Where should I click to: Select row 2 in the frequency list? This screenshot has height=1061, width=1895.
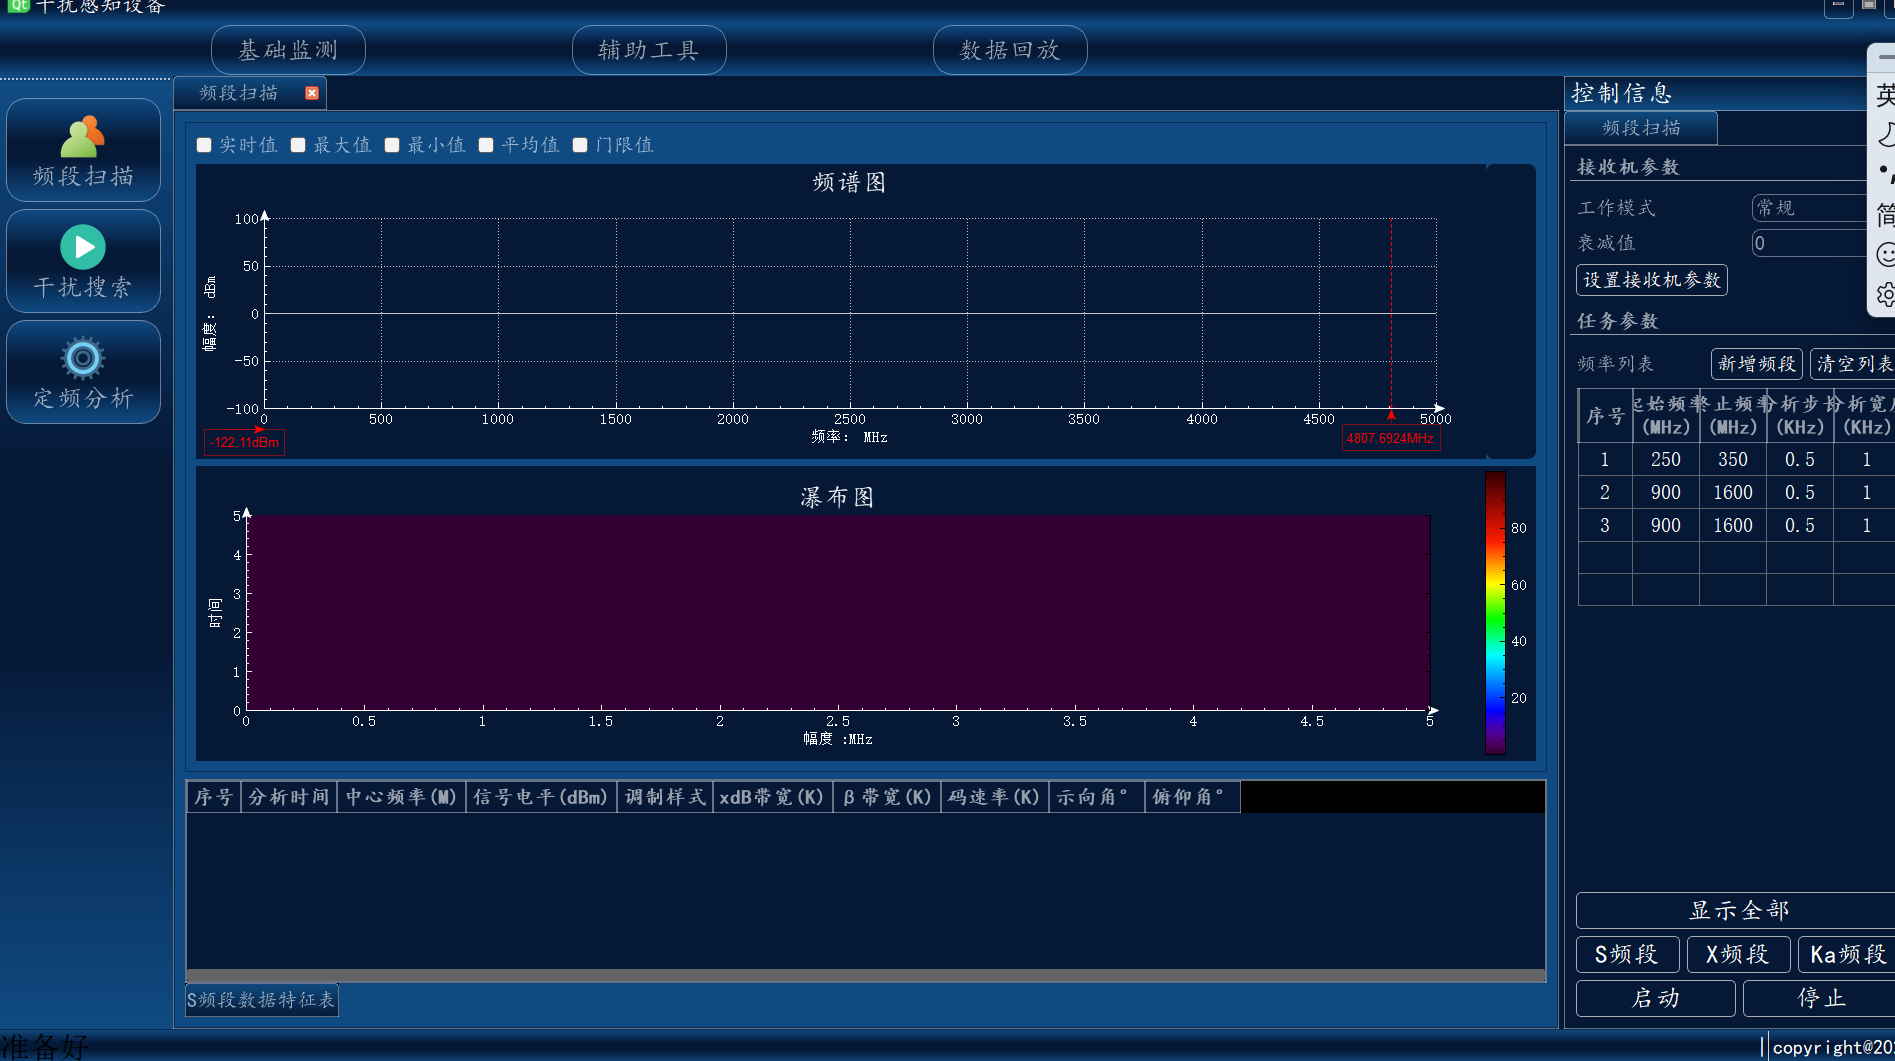point(1736,492)
